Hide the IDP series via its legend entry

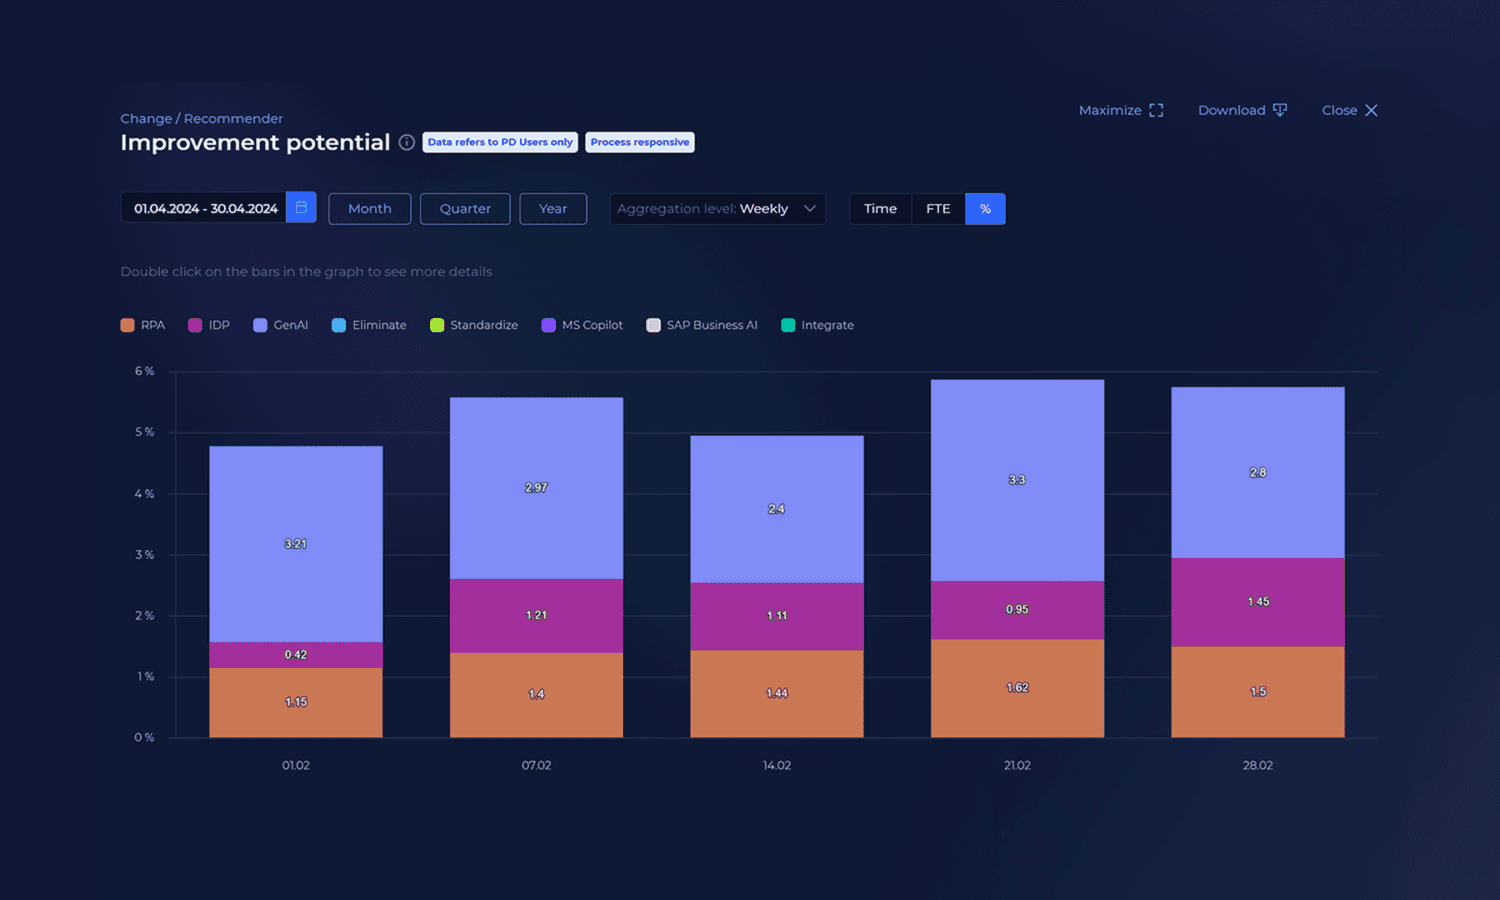point(208,325)
